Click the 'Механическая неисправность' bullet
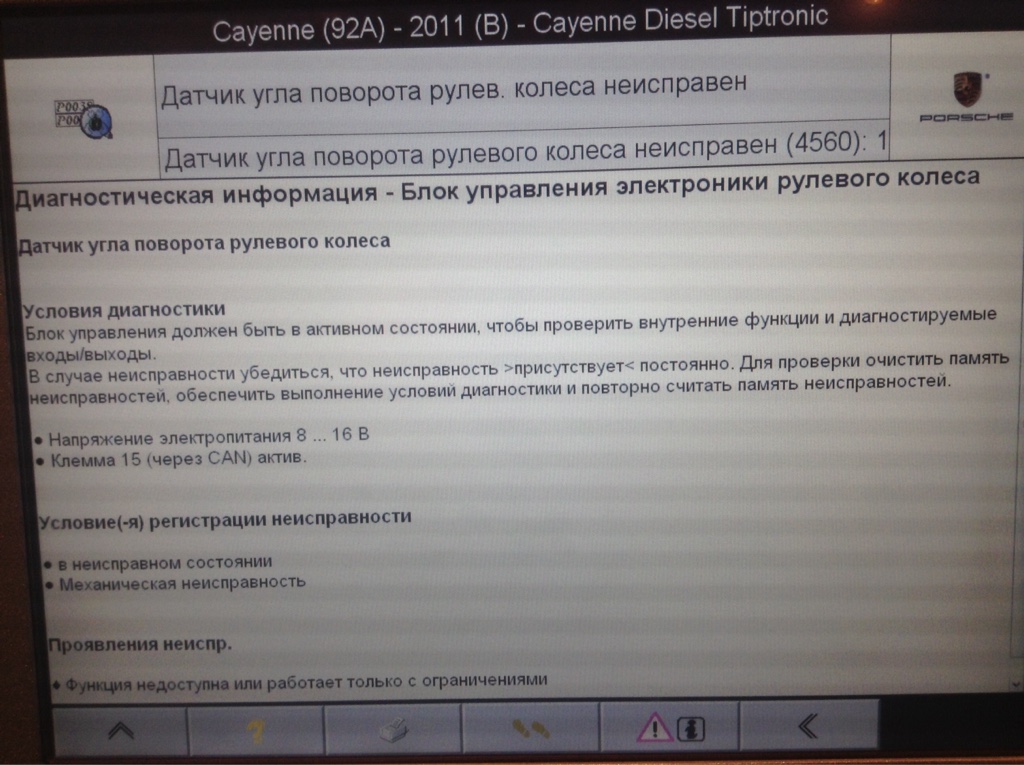The width and height of the screenshot is (1024, 765). coord(182,581)
